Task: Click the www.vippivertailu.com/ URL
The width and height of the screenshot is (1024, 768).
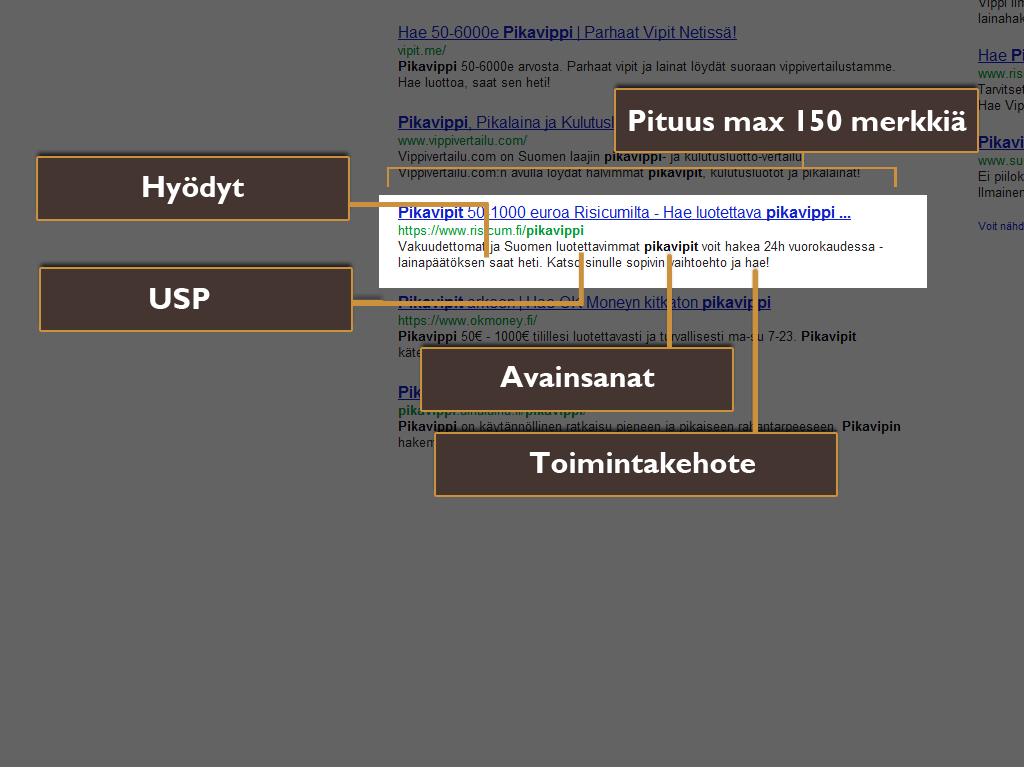Action: (x=462, y=140)
